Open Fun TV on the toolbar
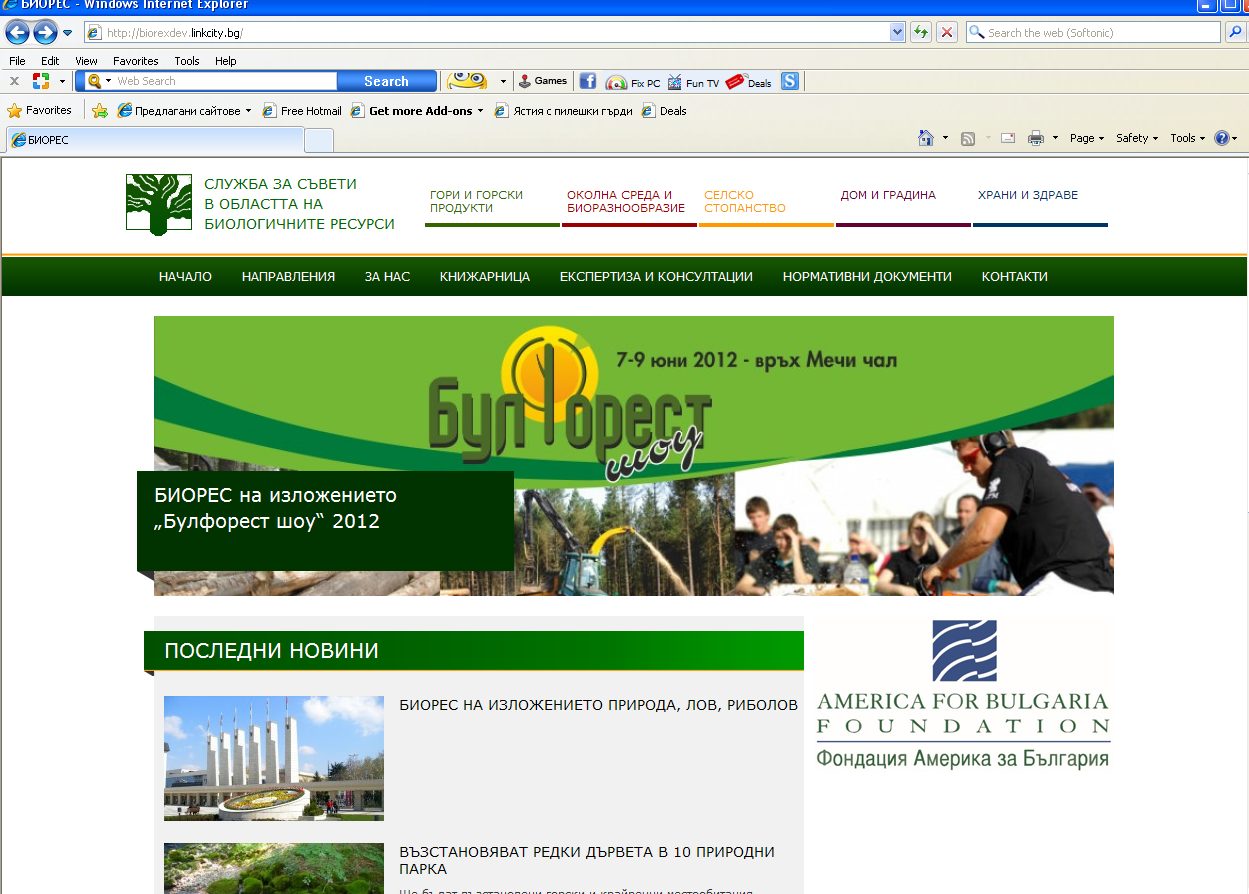Screen dimensions: 1249x894 coord(693,82)
